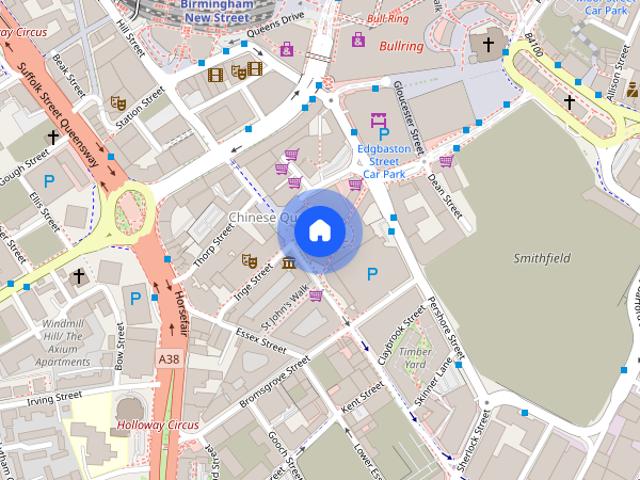This screenshot has height=480, width=640.
Task: Select the theatre icon on Station Street
Action: pos(118,102)
